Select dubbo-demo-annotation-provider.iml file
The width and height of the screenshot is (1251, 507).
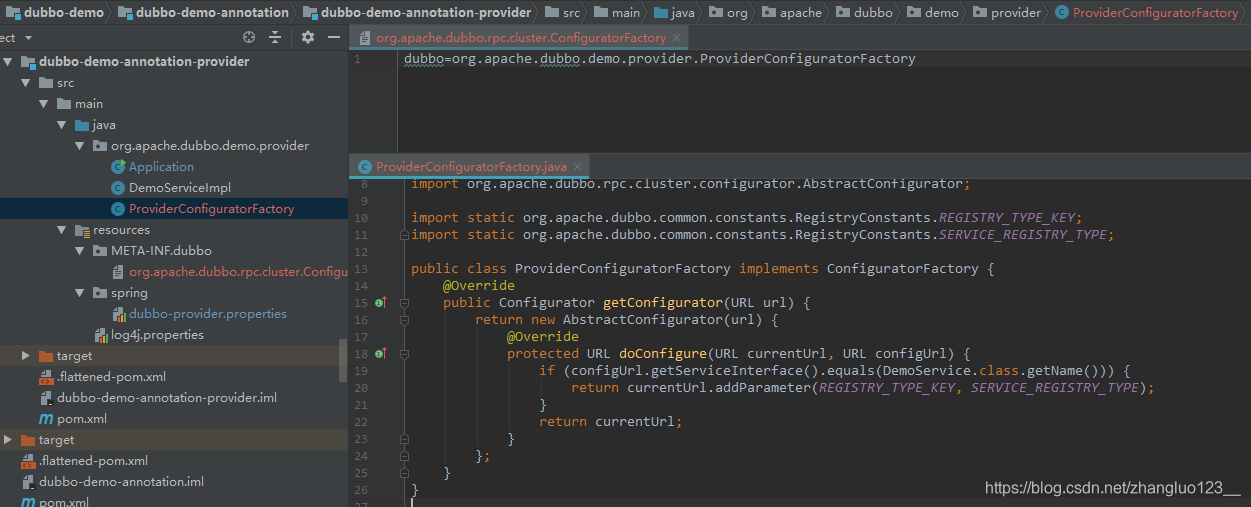click(167, 398)
